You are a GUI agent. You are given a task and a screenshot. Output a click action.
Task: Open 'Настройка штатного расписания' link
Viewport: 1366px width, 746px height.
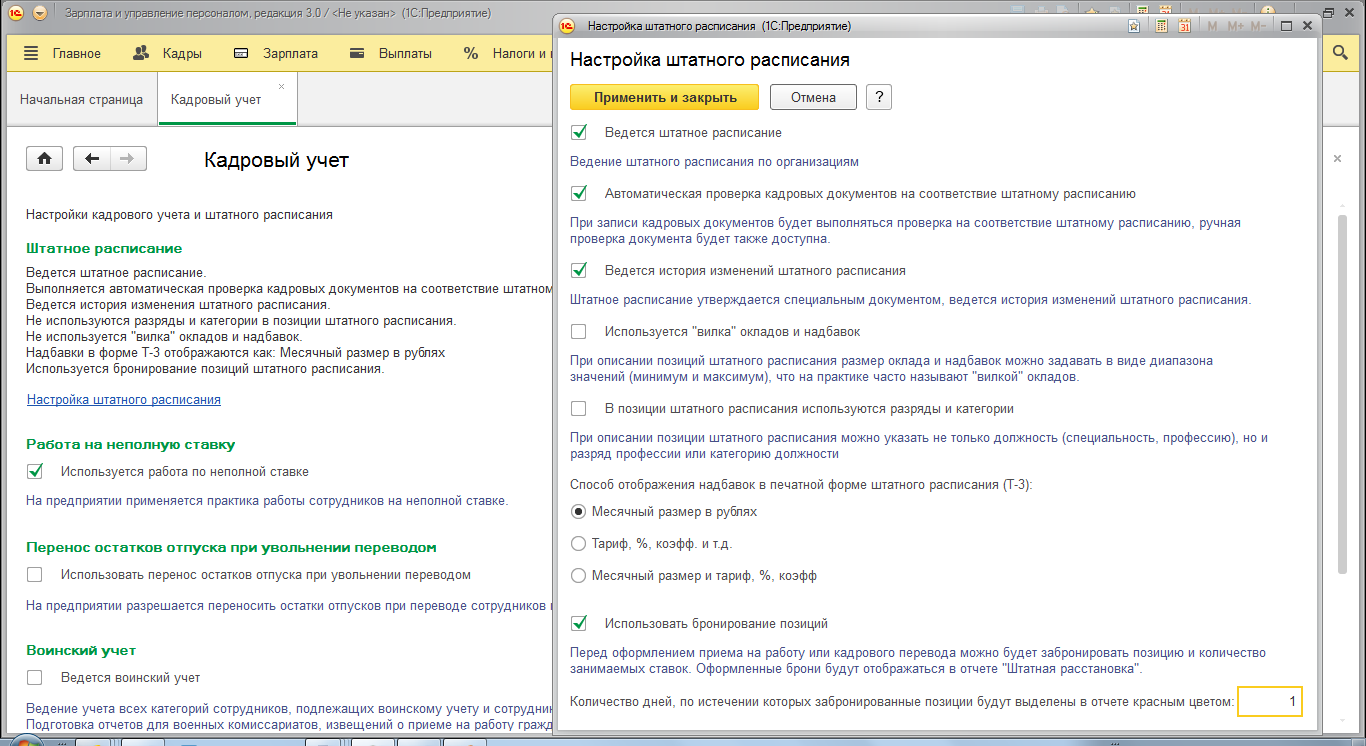(x=124, y=399)
